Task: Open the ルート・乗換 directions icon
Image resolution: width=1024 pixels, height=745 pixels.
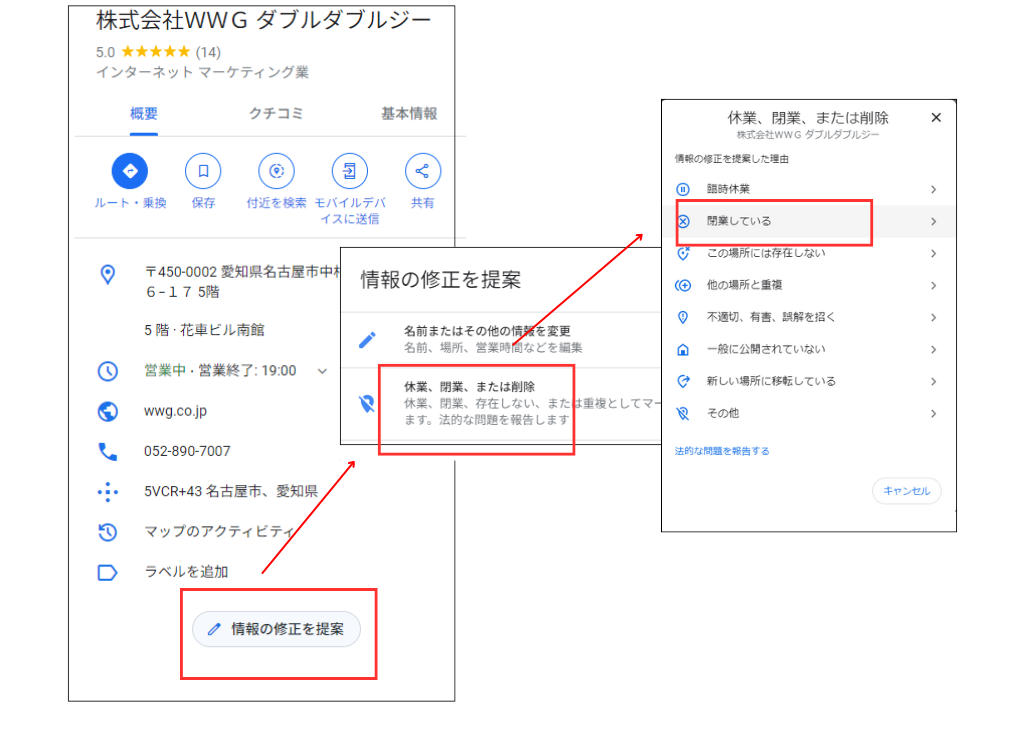Action: pyautogui.click(x=129, y=171)
